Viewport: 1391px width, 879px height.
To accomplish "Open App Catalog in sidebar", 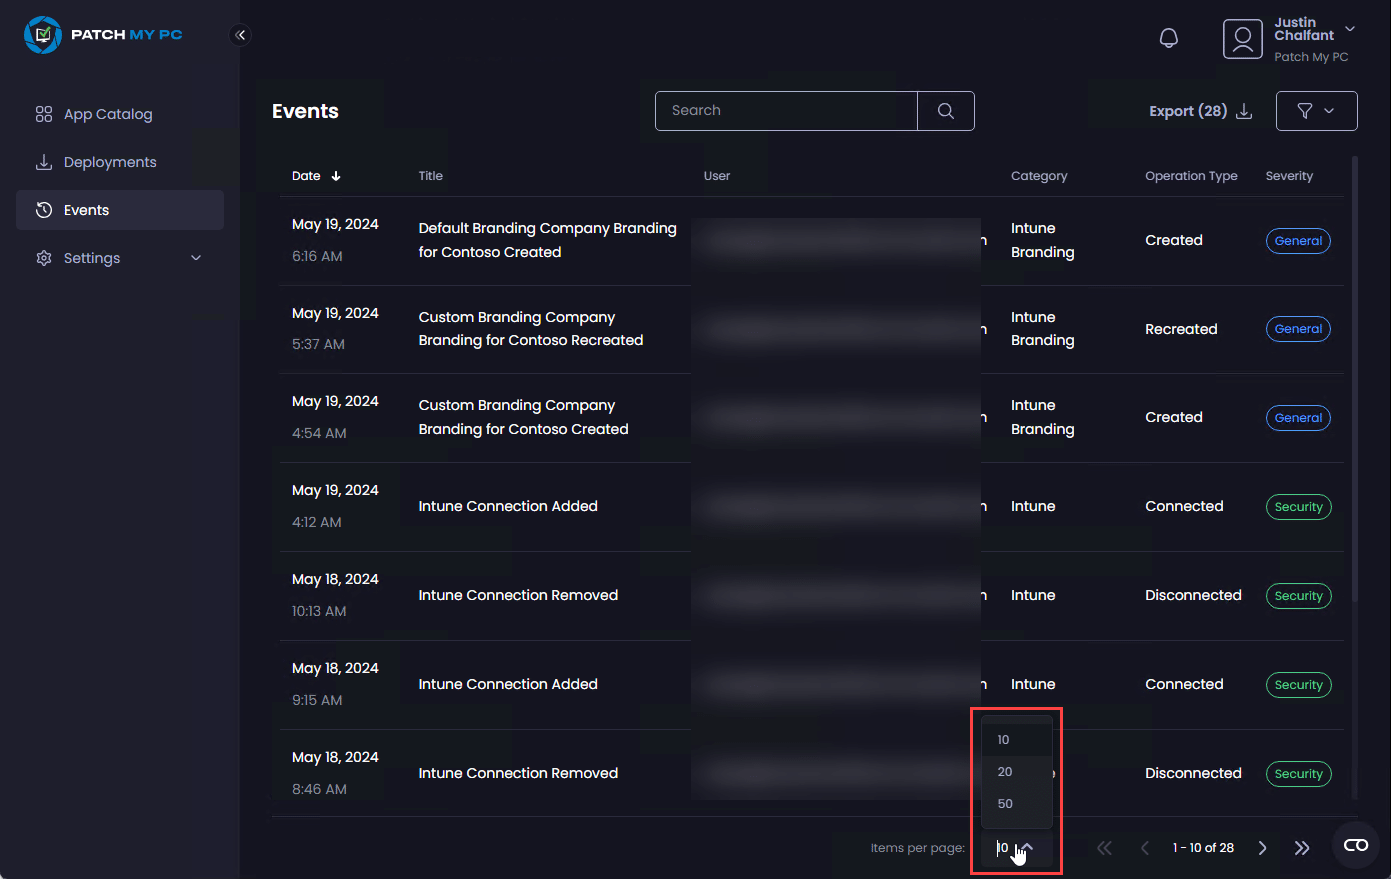I will point(108,114).
